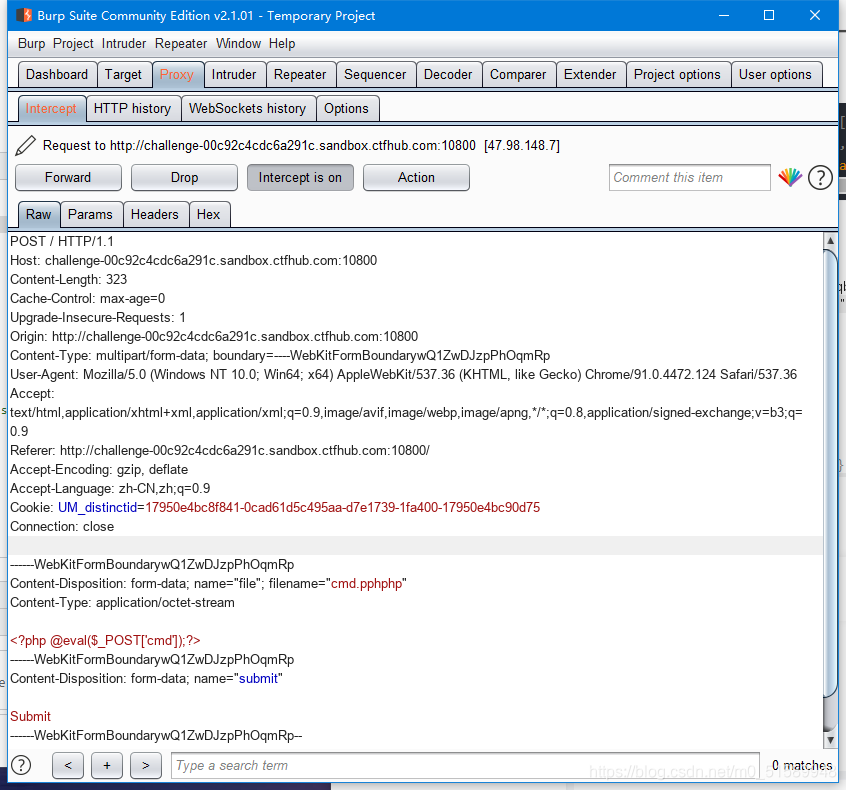Click the 0 matches search count

[x=802, y=765]
